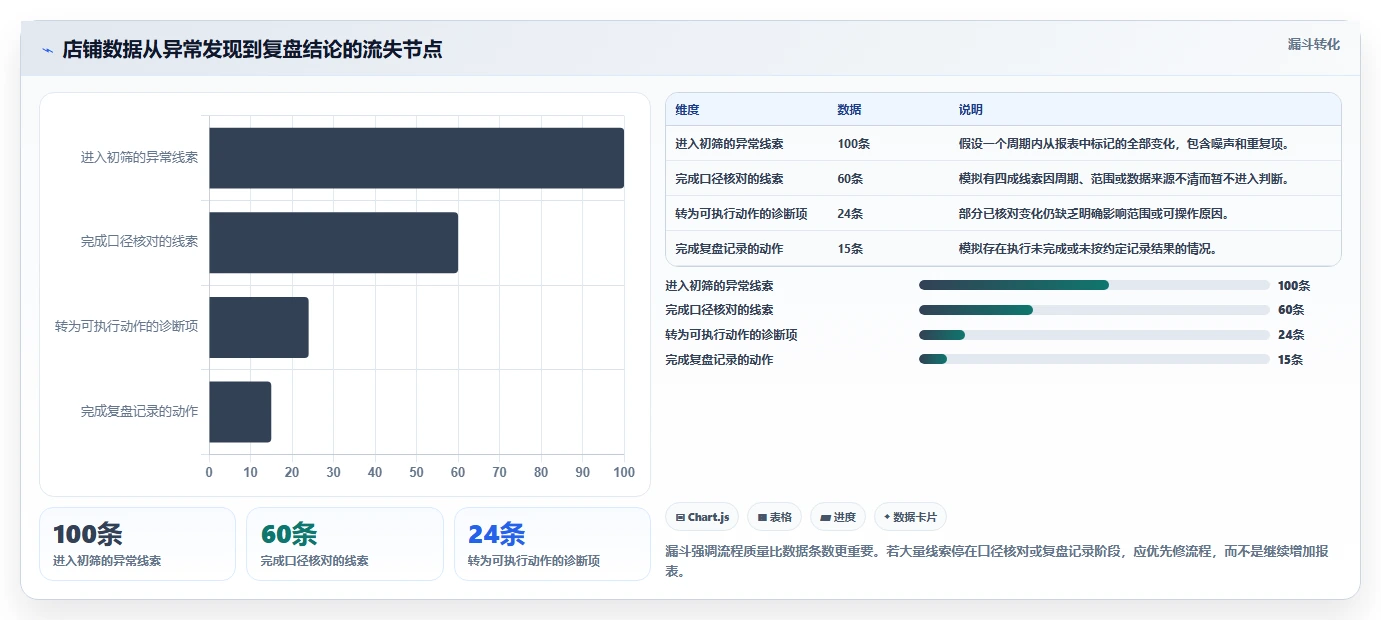Select description starting 假设一个周期内
The width and height of the screenshot is (1381, 620).
pyautogui.click(x=1125, y=144)
